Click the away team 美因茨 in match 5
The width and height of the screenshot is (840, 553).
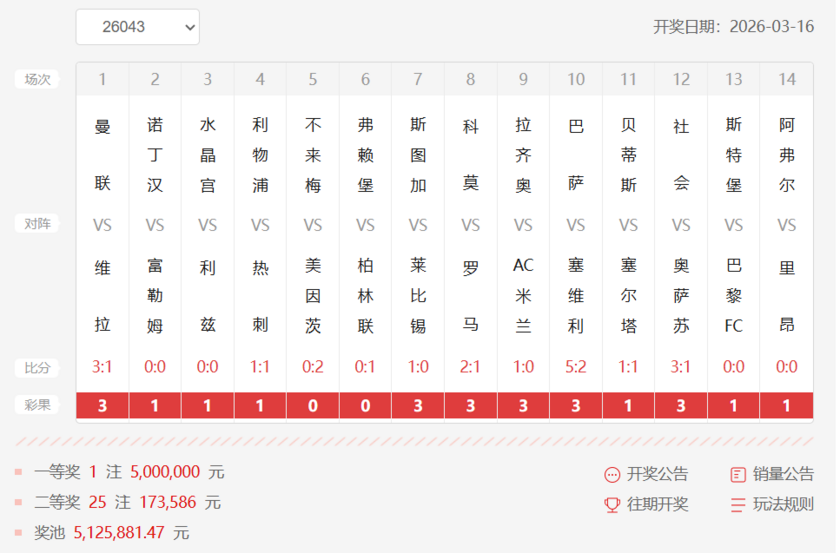click(x=313, y=295)
